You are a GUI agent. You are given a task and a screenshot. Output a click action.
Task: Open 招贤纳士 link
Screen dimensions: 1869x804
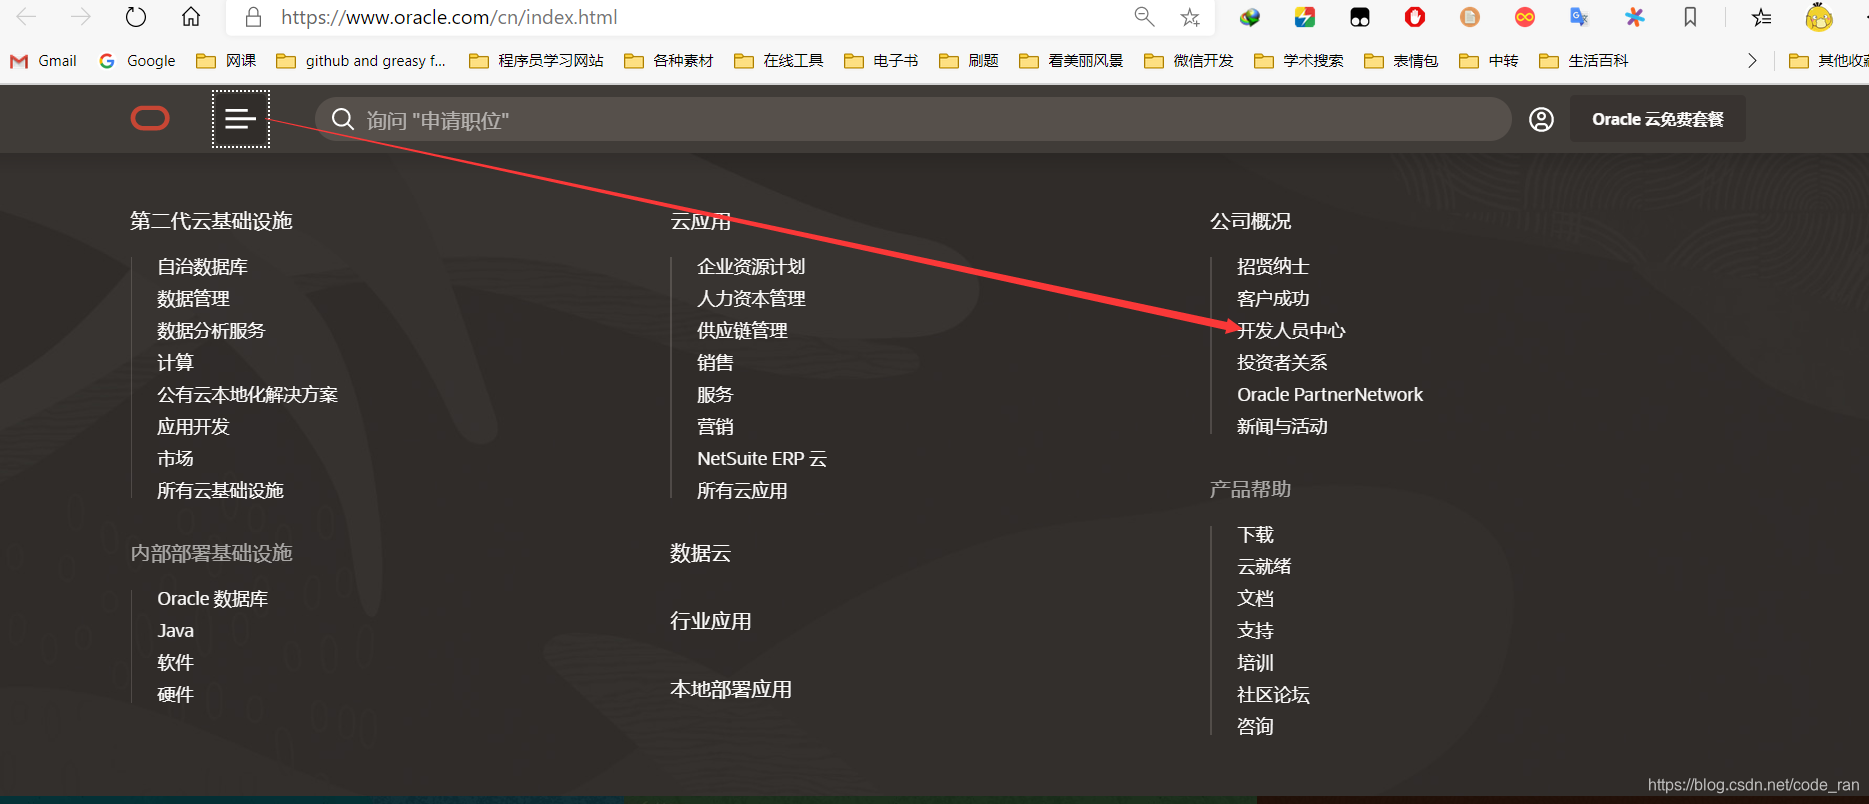(x=1273, y=267)
